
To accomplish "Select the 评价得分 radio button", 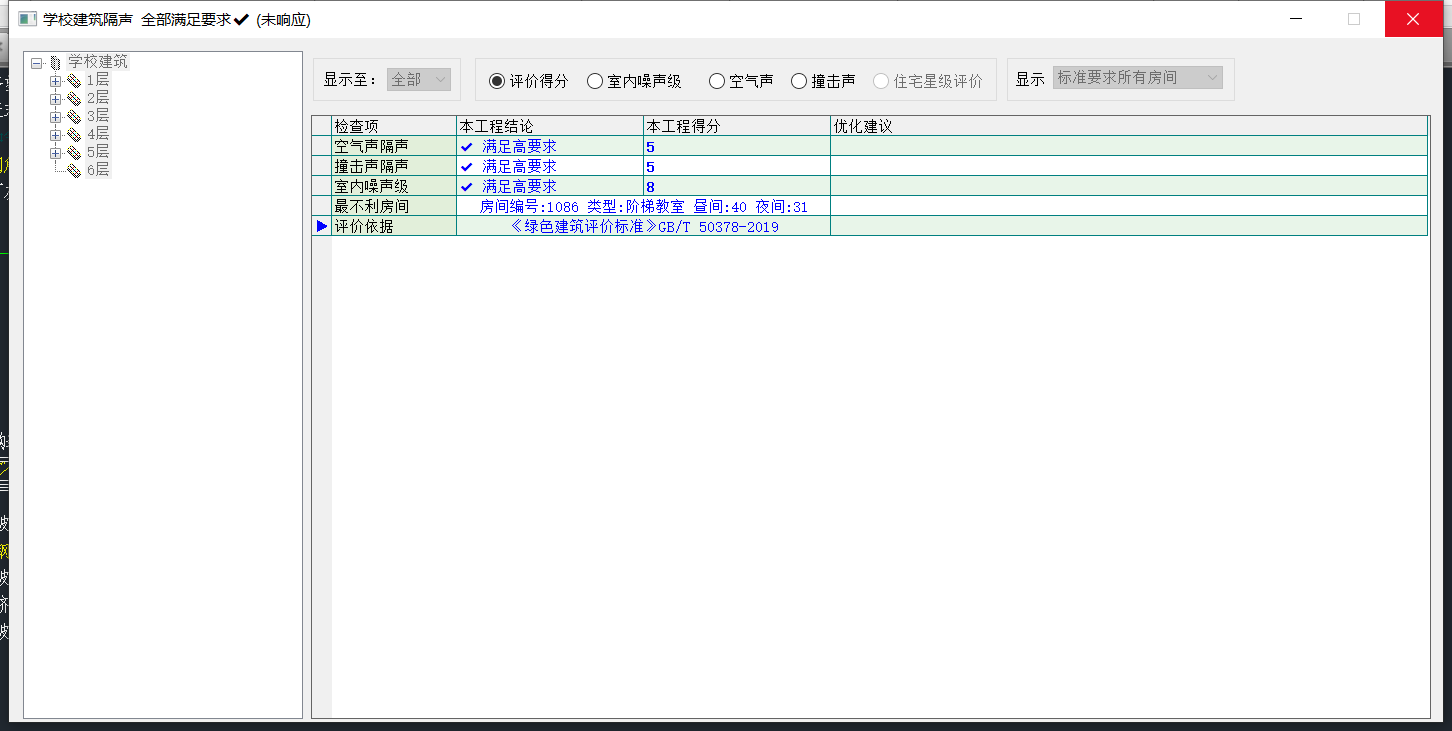I will click(497, 81).
